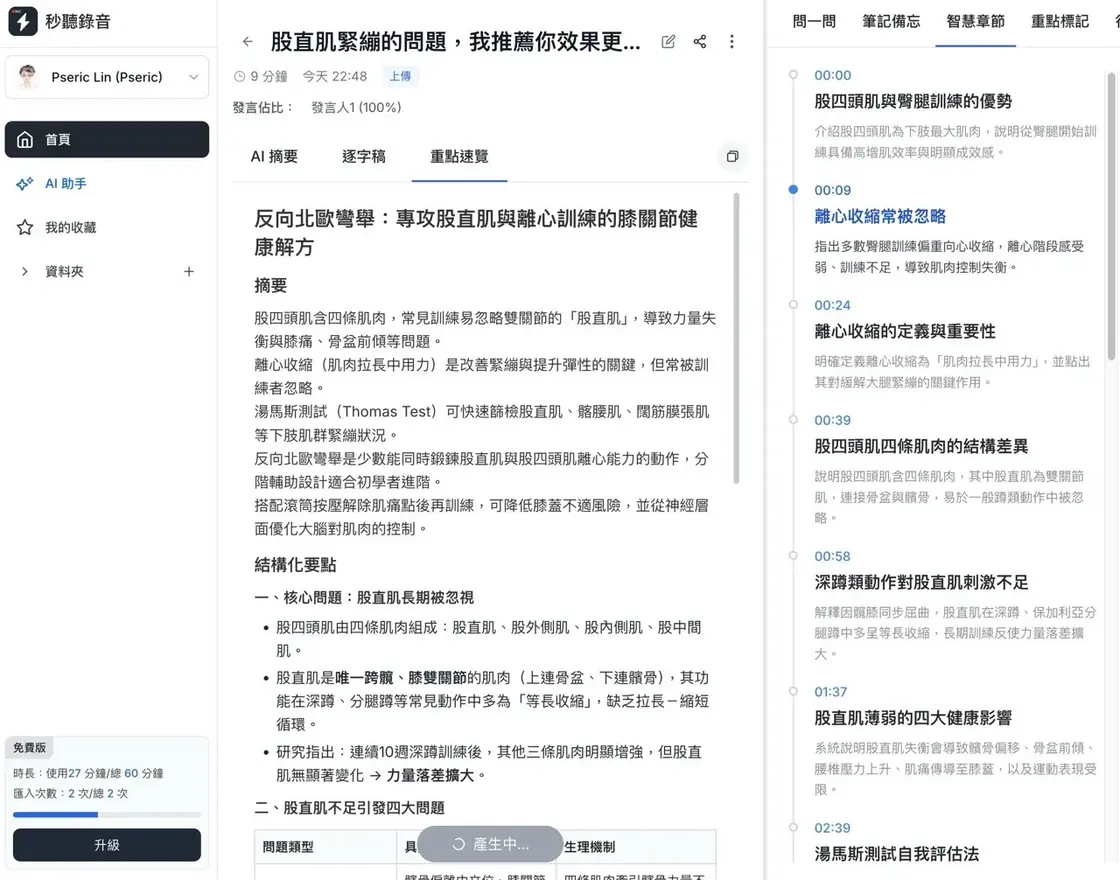Click the content area vertical scrollbar
Viewport: 1120px width, 880px height.
tap(736, 339)
